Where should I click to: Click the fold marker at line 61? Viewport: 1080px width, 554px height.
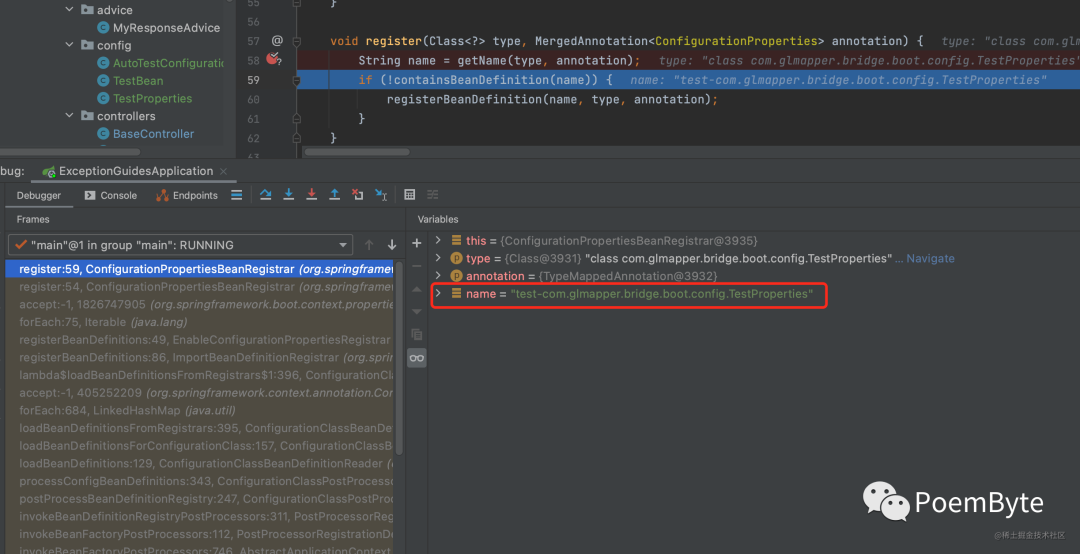click(297, 119)
